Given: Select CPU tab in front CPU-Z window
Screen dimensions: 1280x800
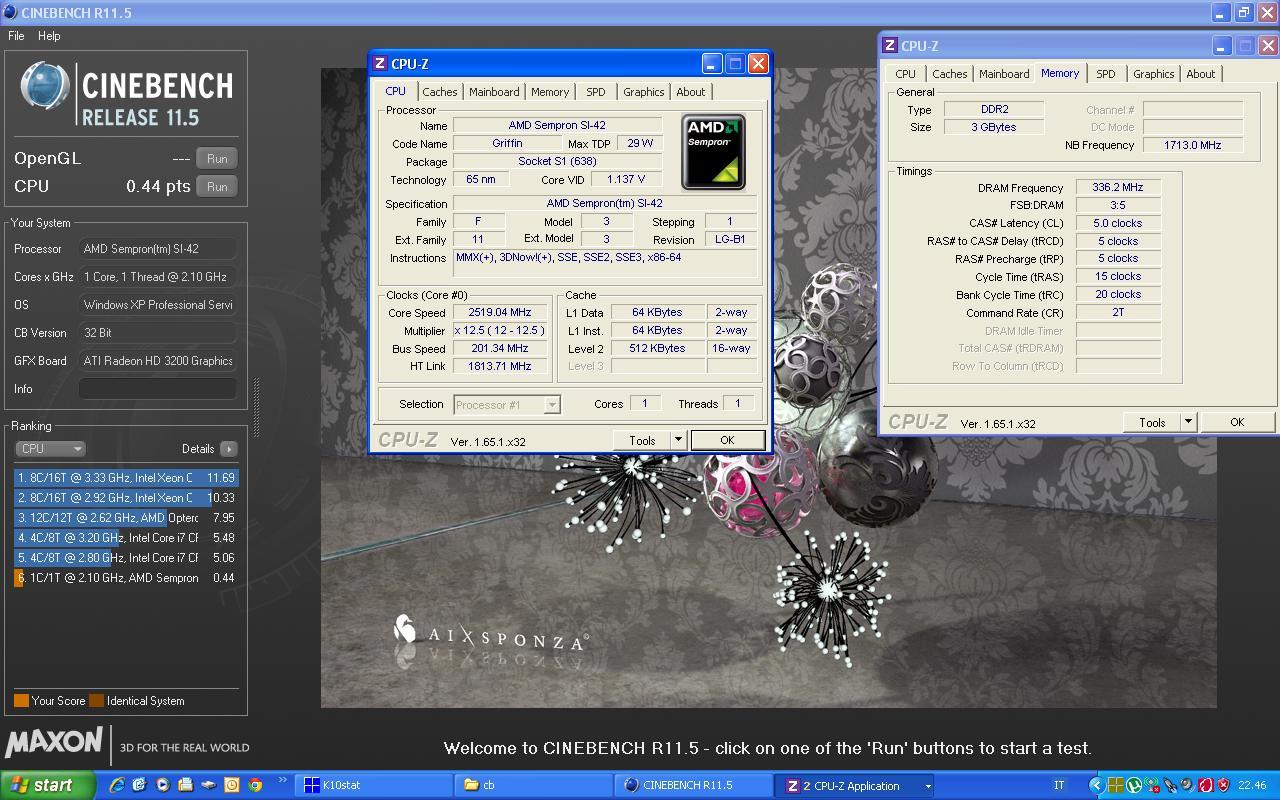Looking at the screenshot, I should click(x=396, y=91).
